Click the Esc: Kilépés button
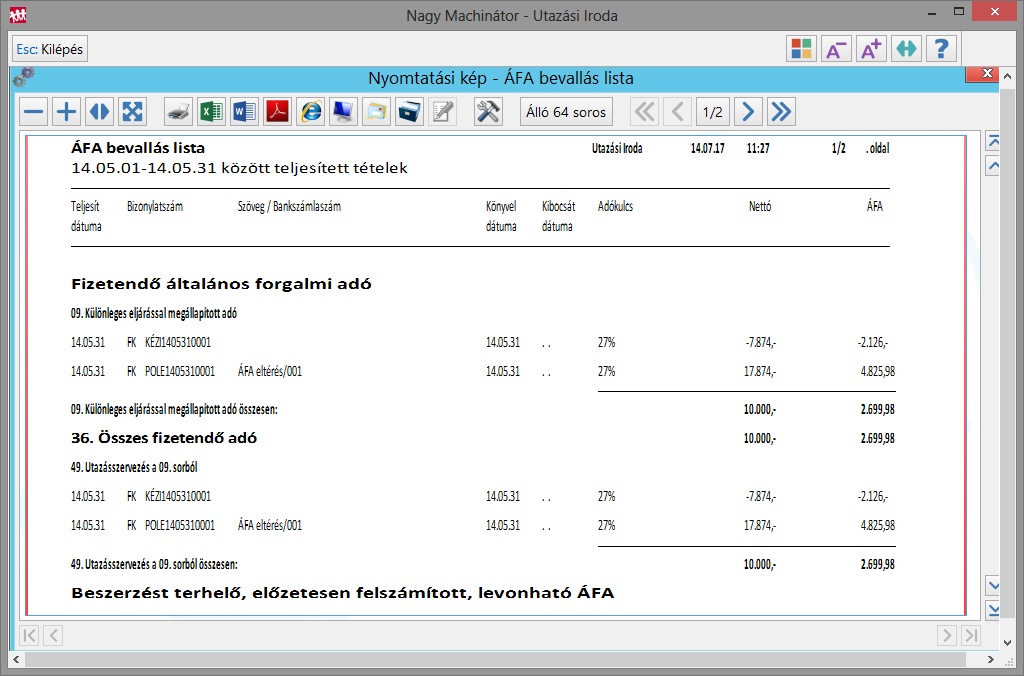The width and height of the screenshot is (1024, 676). pos(50,49)
